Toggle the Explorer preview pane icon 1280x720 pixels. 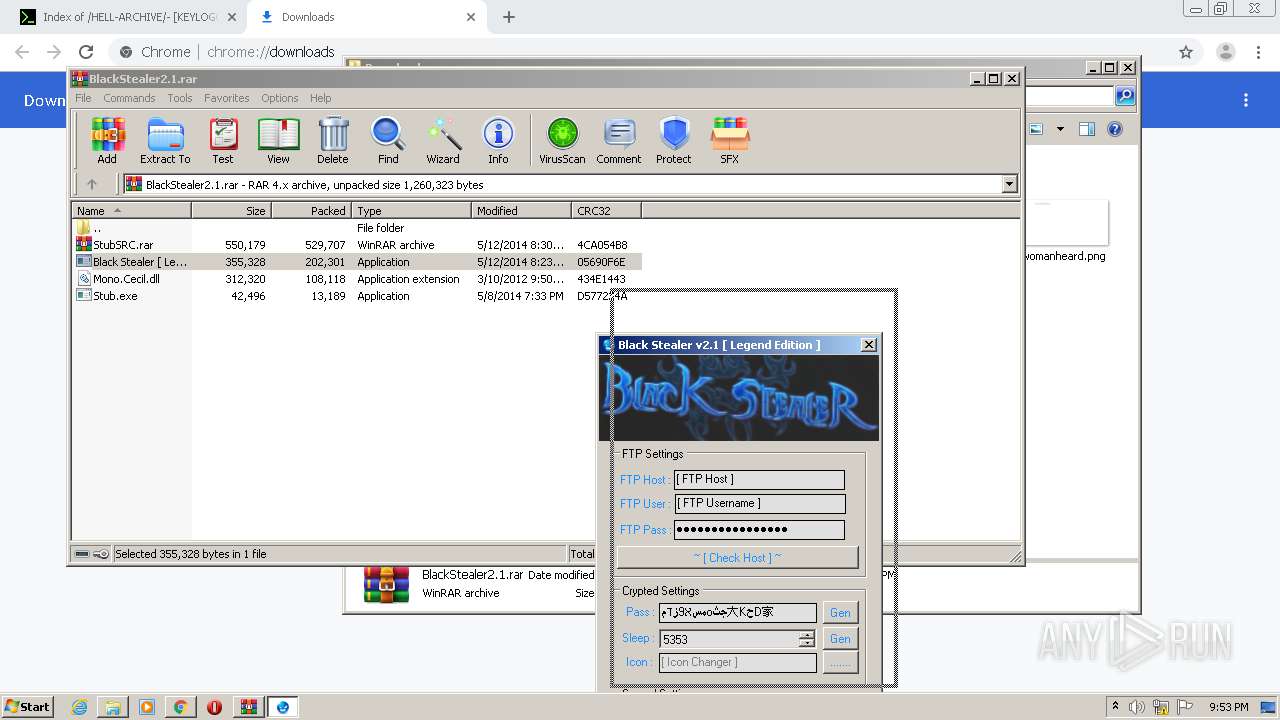(x=1087, y=129)
